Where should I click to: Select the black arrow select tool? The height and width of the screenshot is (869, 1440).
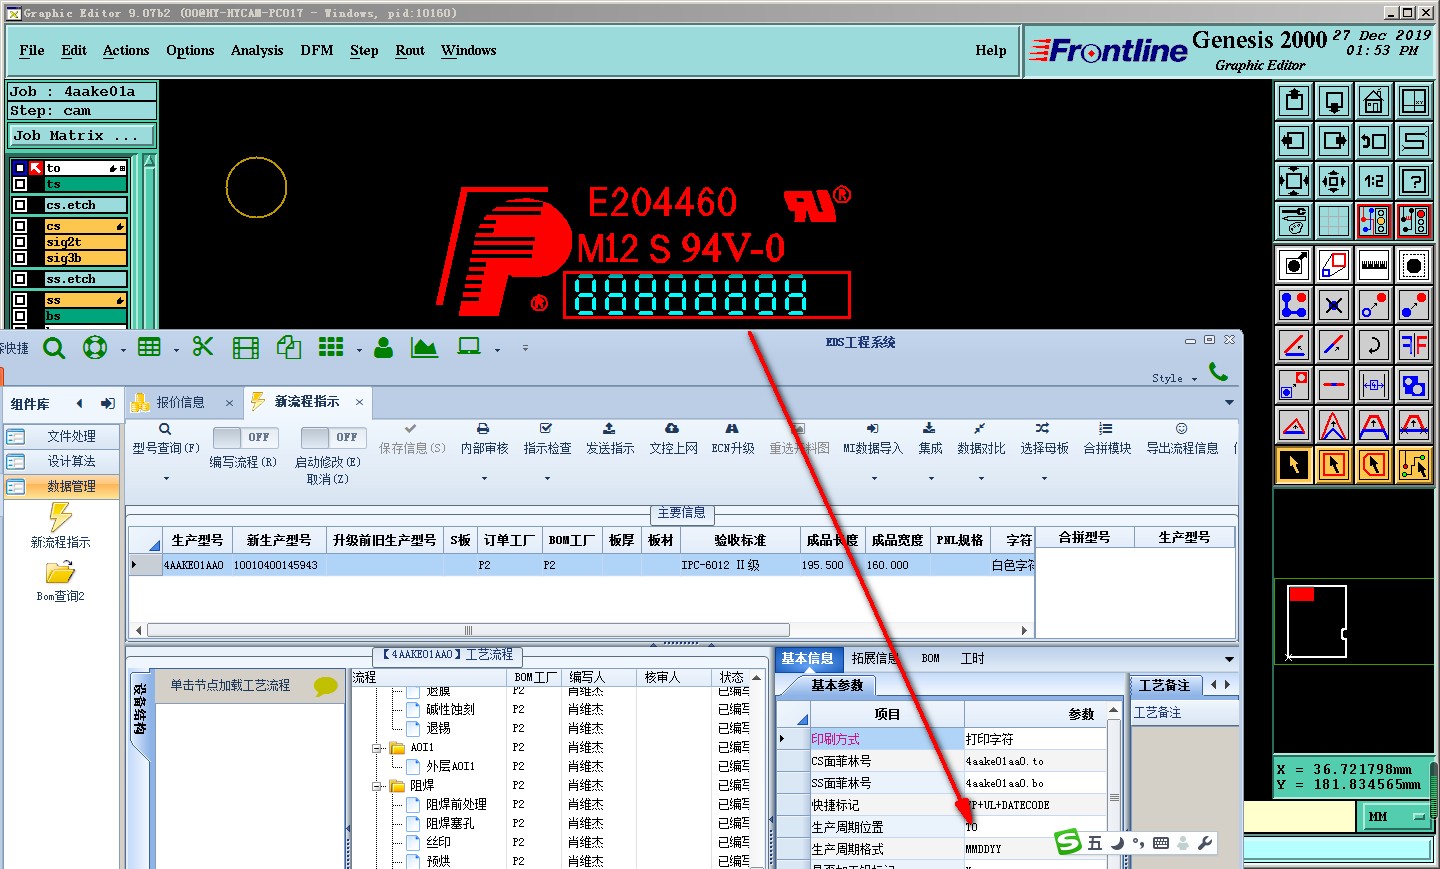[x=1294, y=465]
